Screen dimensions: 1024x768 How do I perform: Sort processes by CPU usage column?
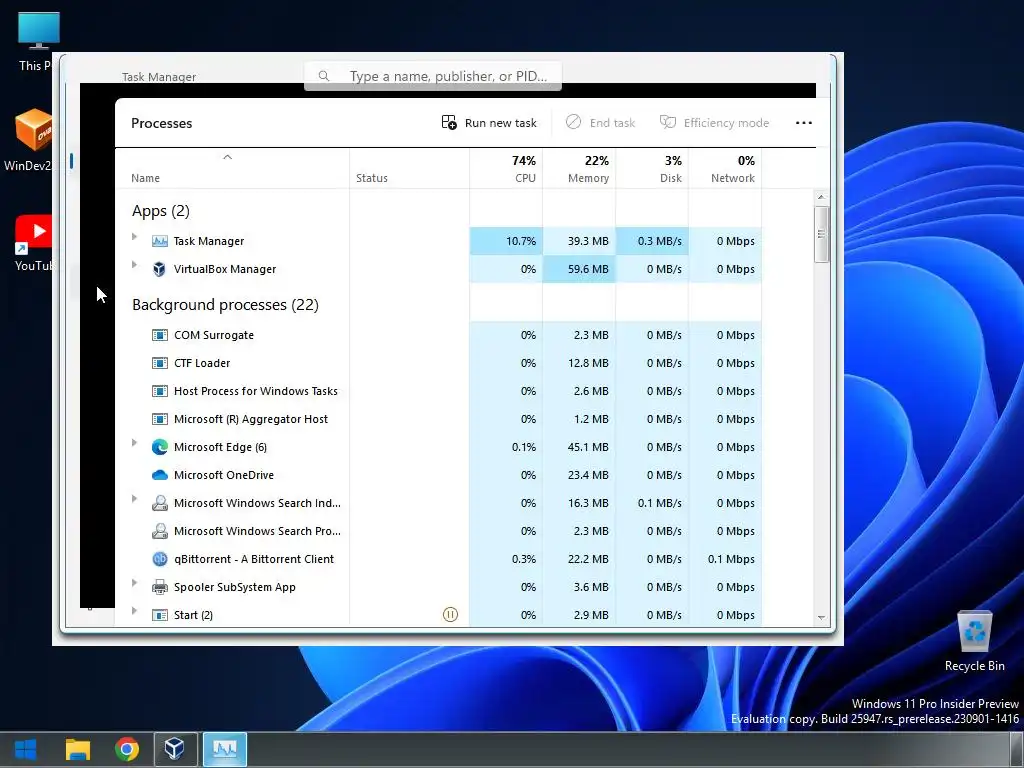click(x=506, y=169)
